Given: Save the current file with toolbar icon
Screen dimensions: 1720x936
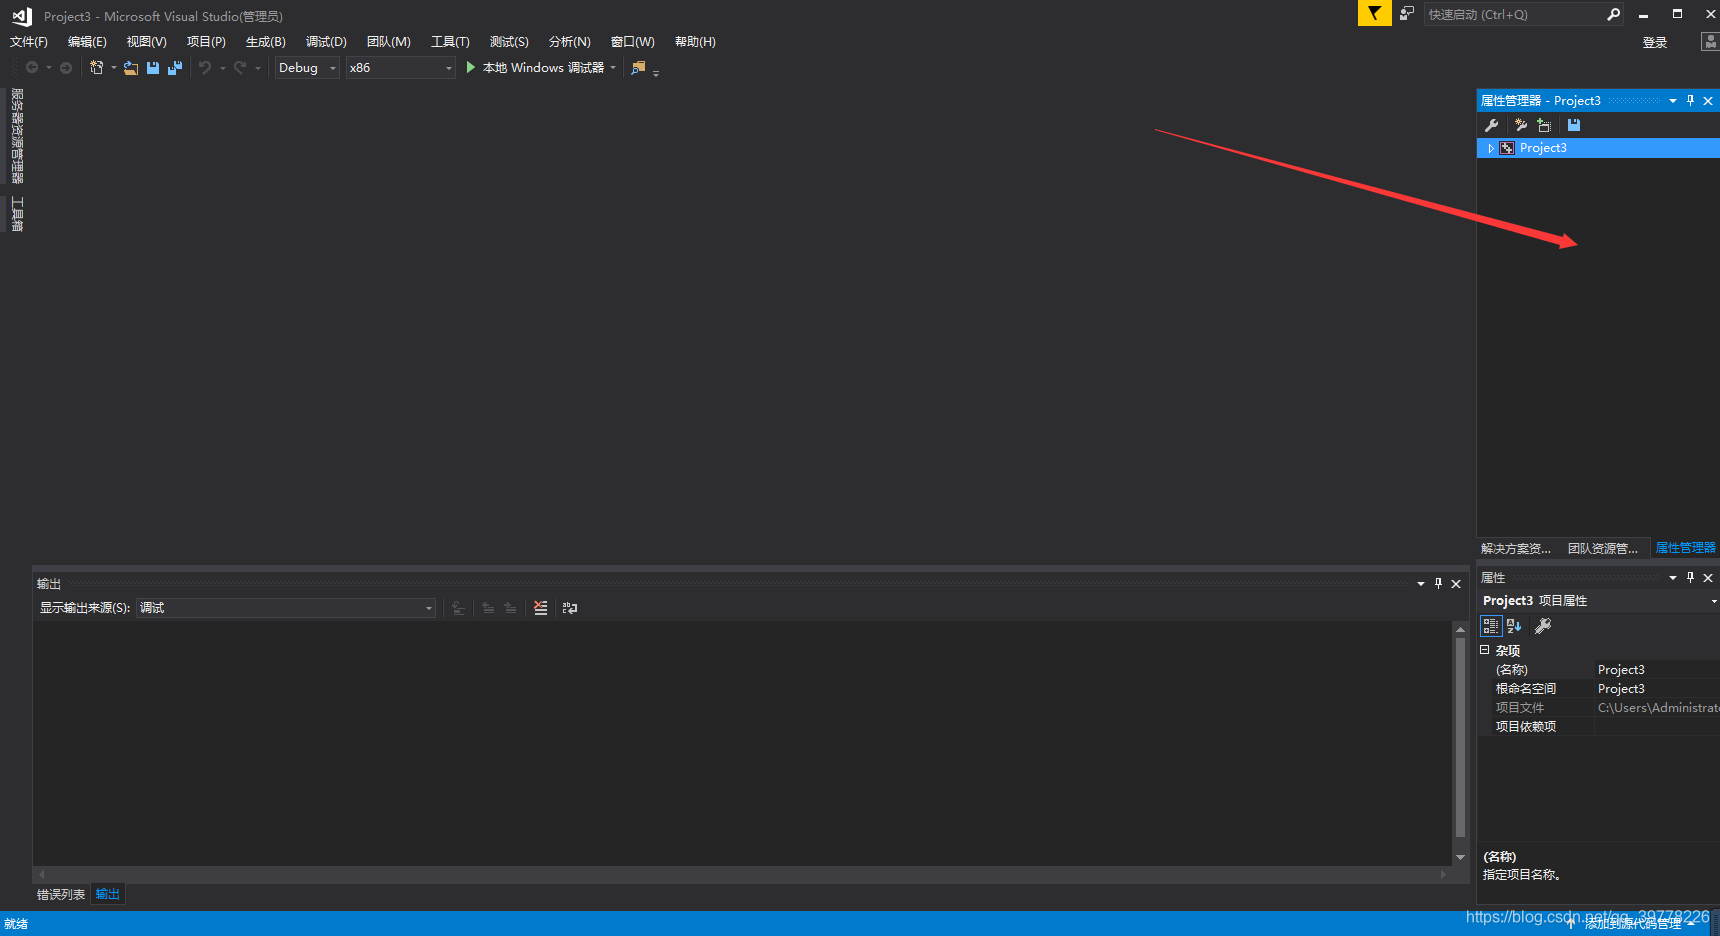Looking at the screenshot, I should 153,68.
